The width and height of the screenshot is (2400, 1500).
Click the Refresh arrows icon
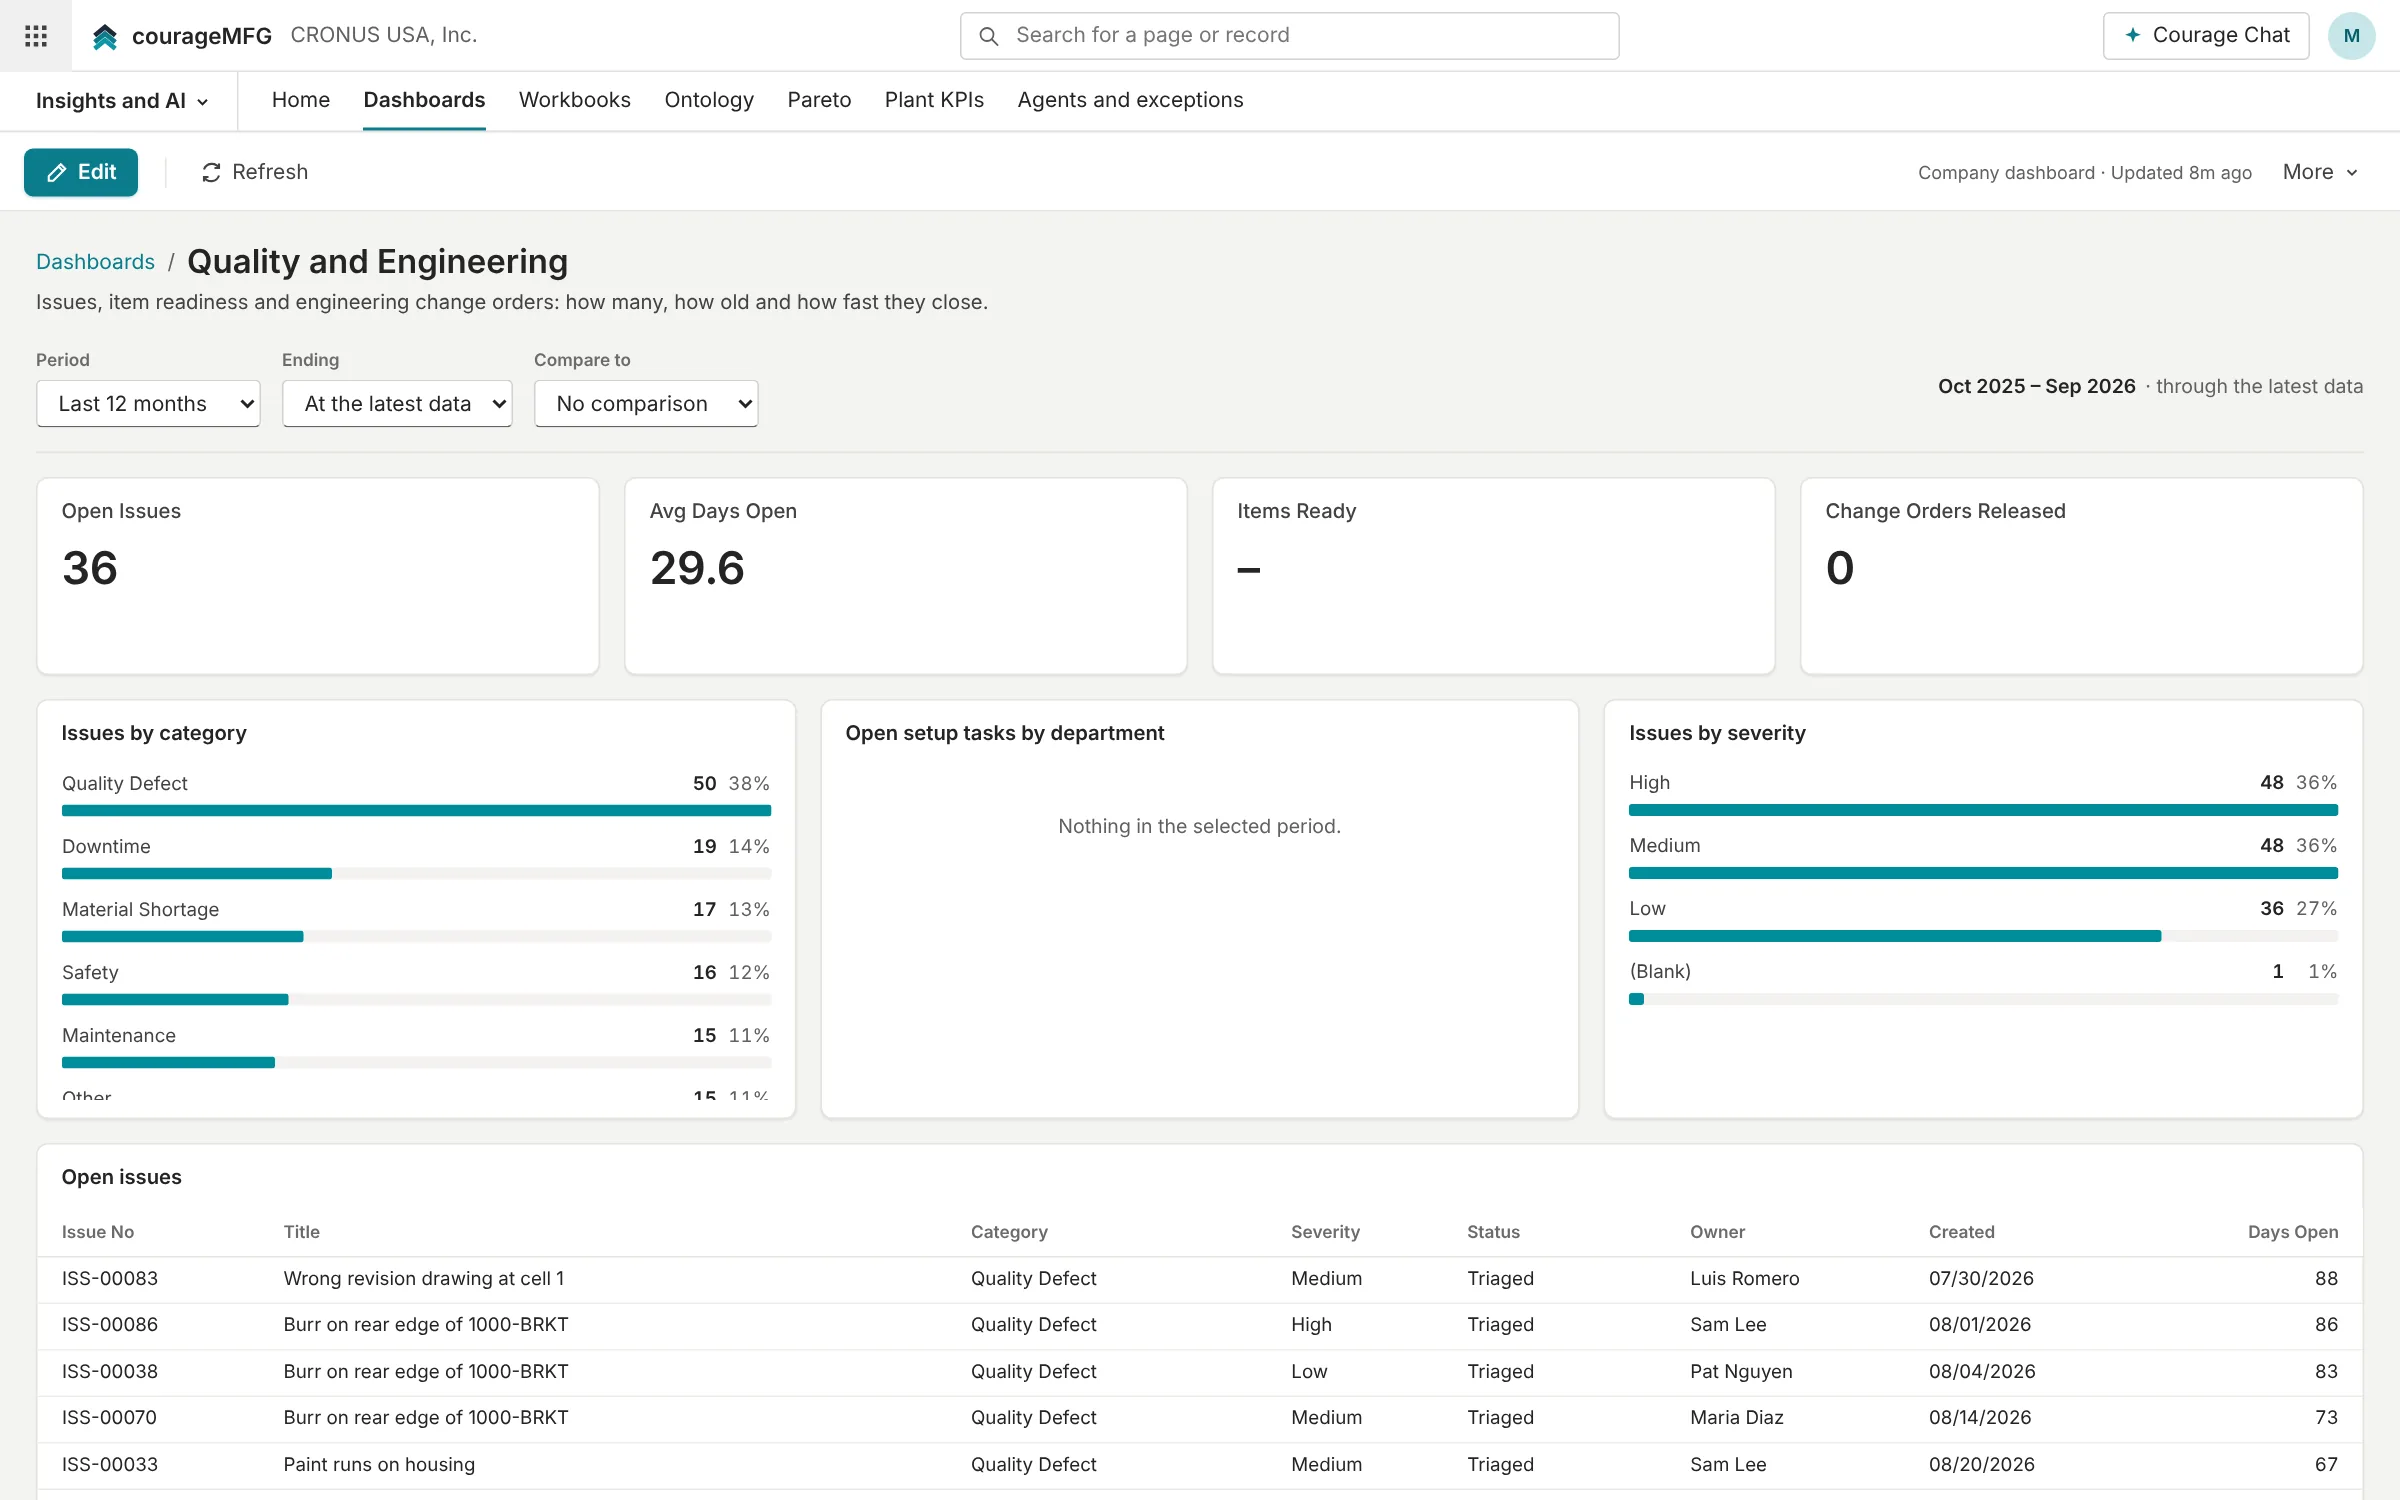[x=211, y=173]
